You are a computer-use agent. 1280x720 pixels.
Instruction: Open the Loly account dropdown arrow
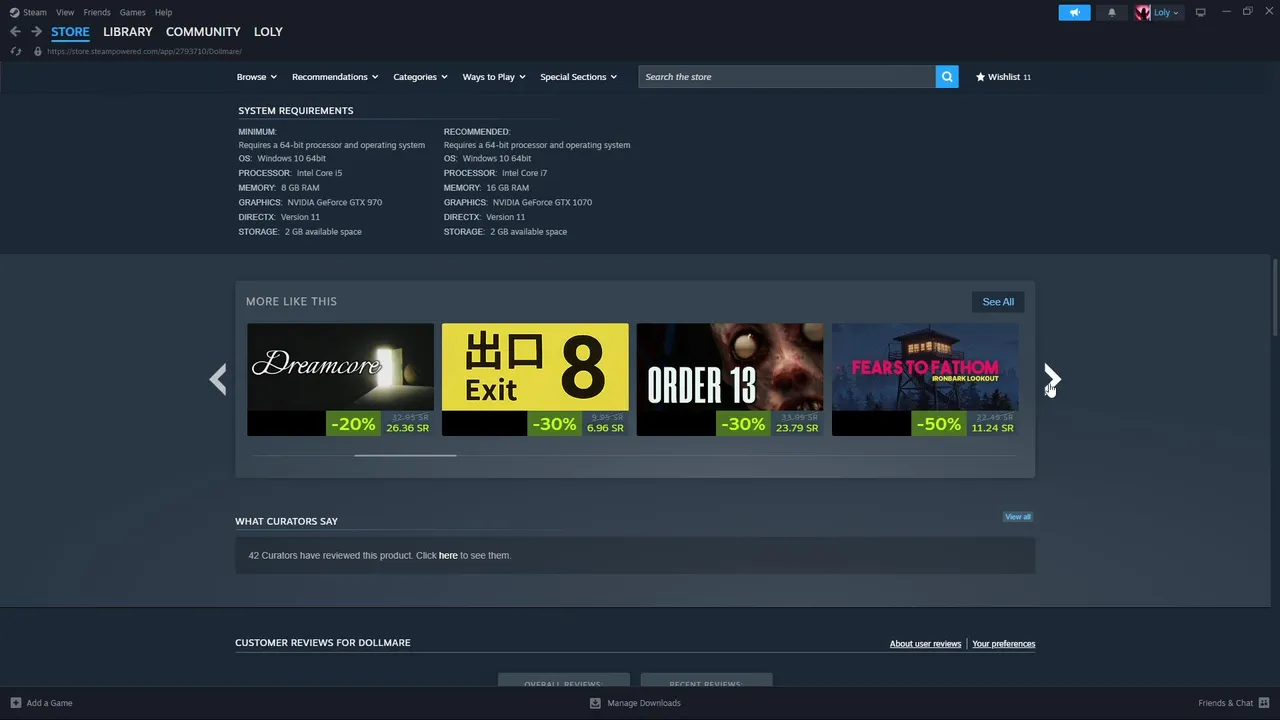(1176, 13)
